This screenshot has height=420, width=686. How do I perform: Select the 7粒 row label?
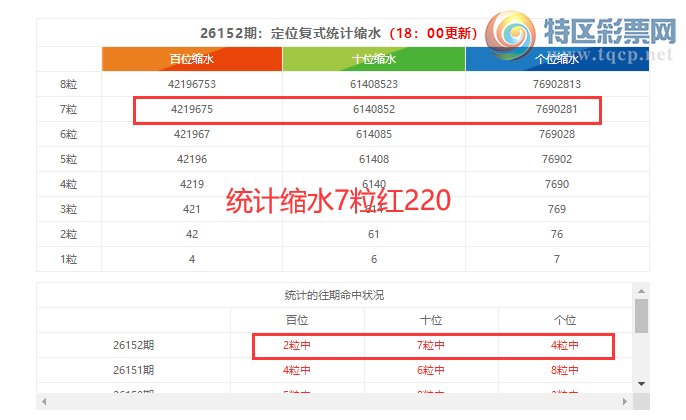(69, 109)
